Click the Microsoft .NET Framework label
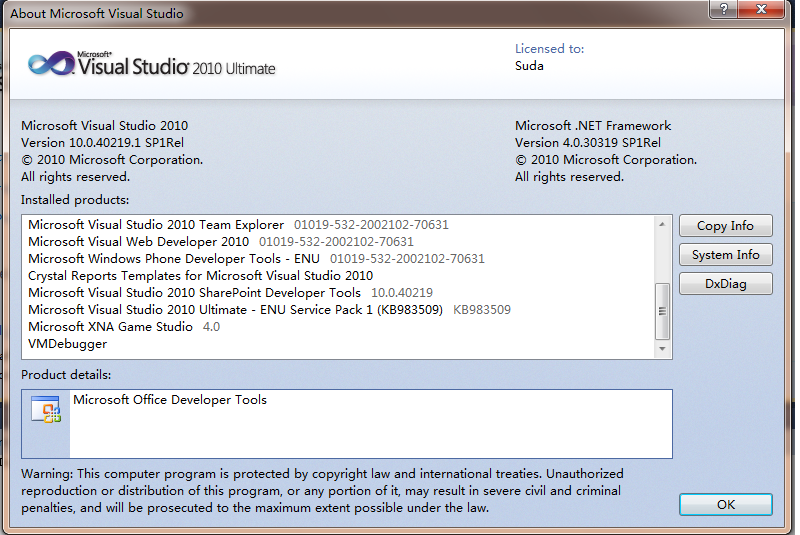Image resolution: width=800 pixels, height=535 pixels. pyautogui.click(x=593, y=125)
